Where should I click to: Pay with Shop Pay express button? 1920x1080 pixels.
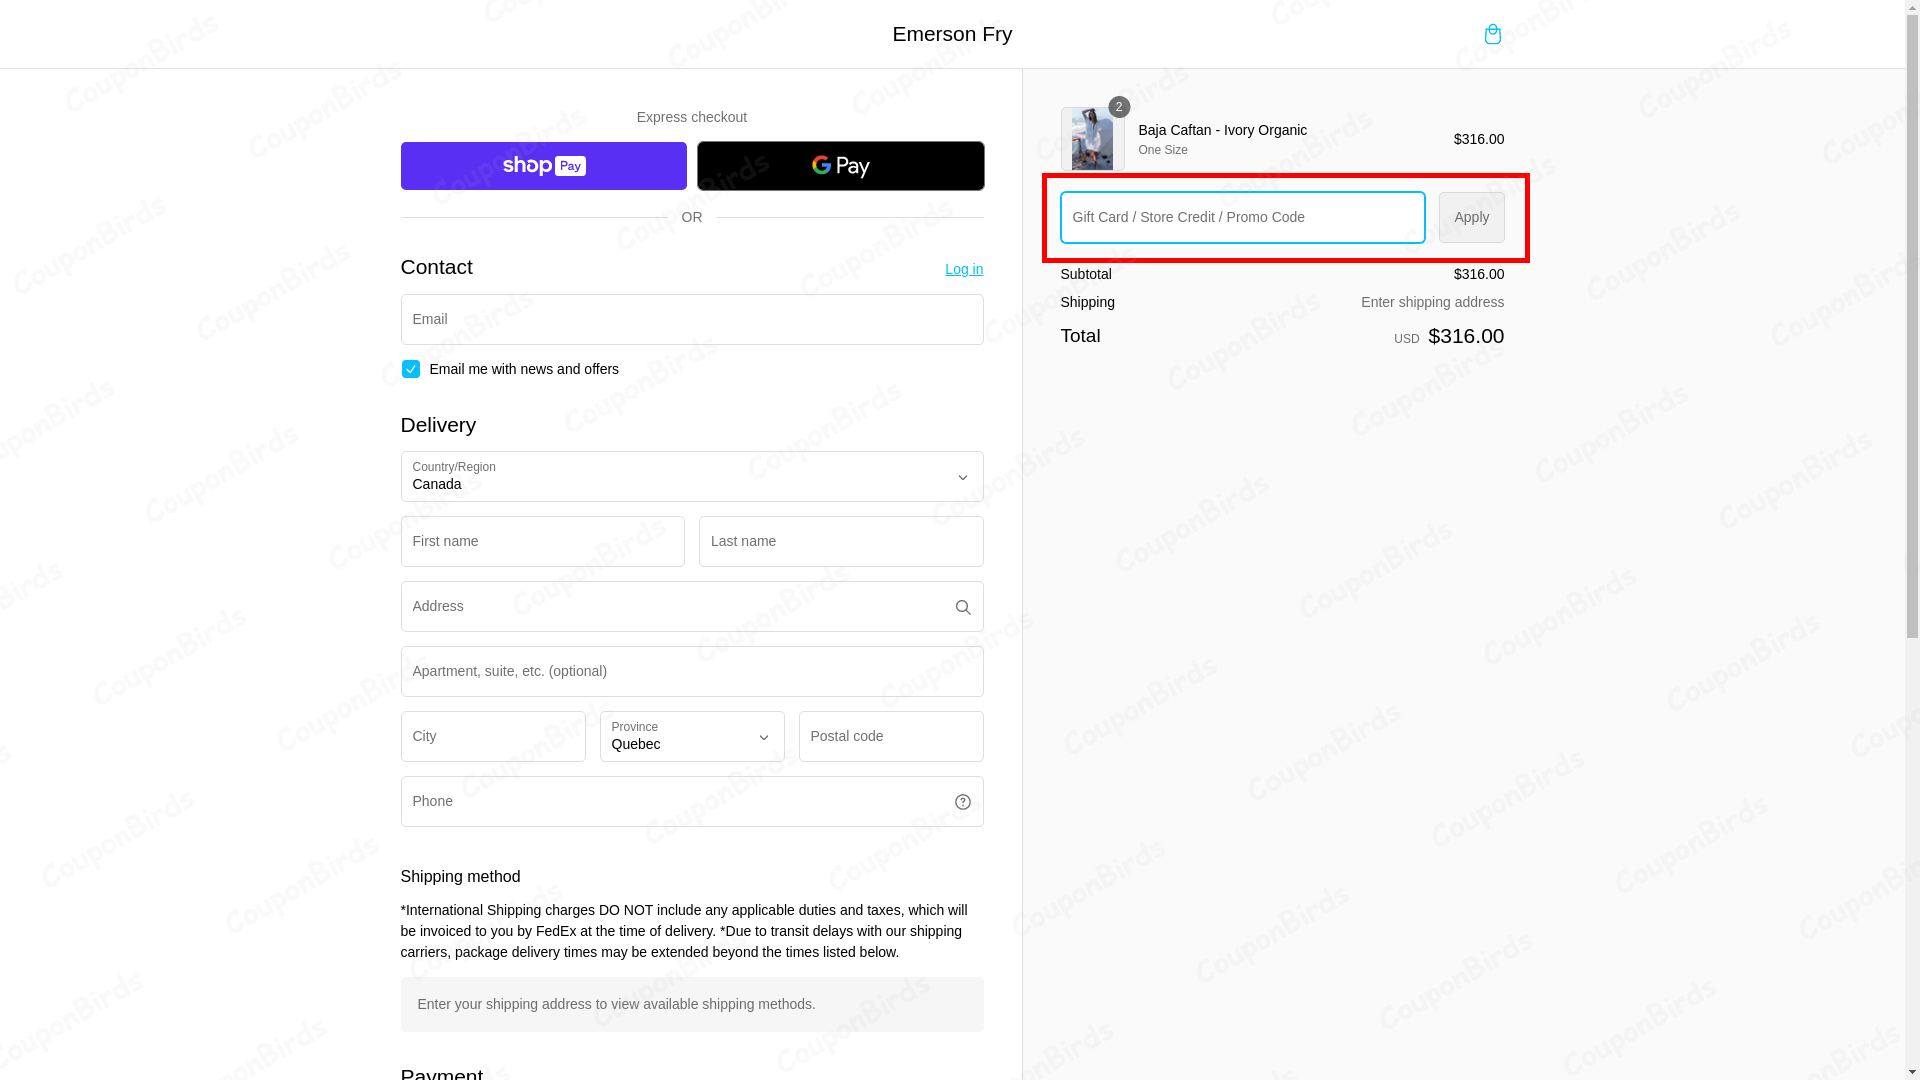(x=543, y=166)
